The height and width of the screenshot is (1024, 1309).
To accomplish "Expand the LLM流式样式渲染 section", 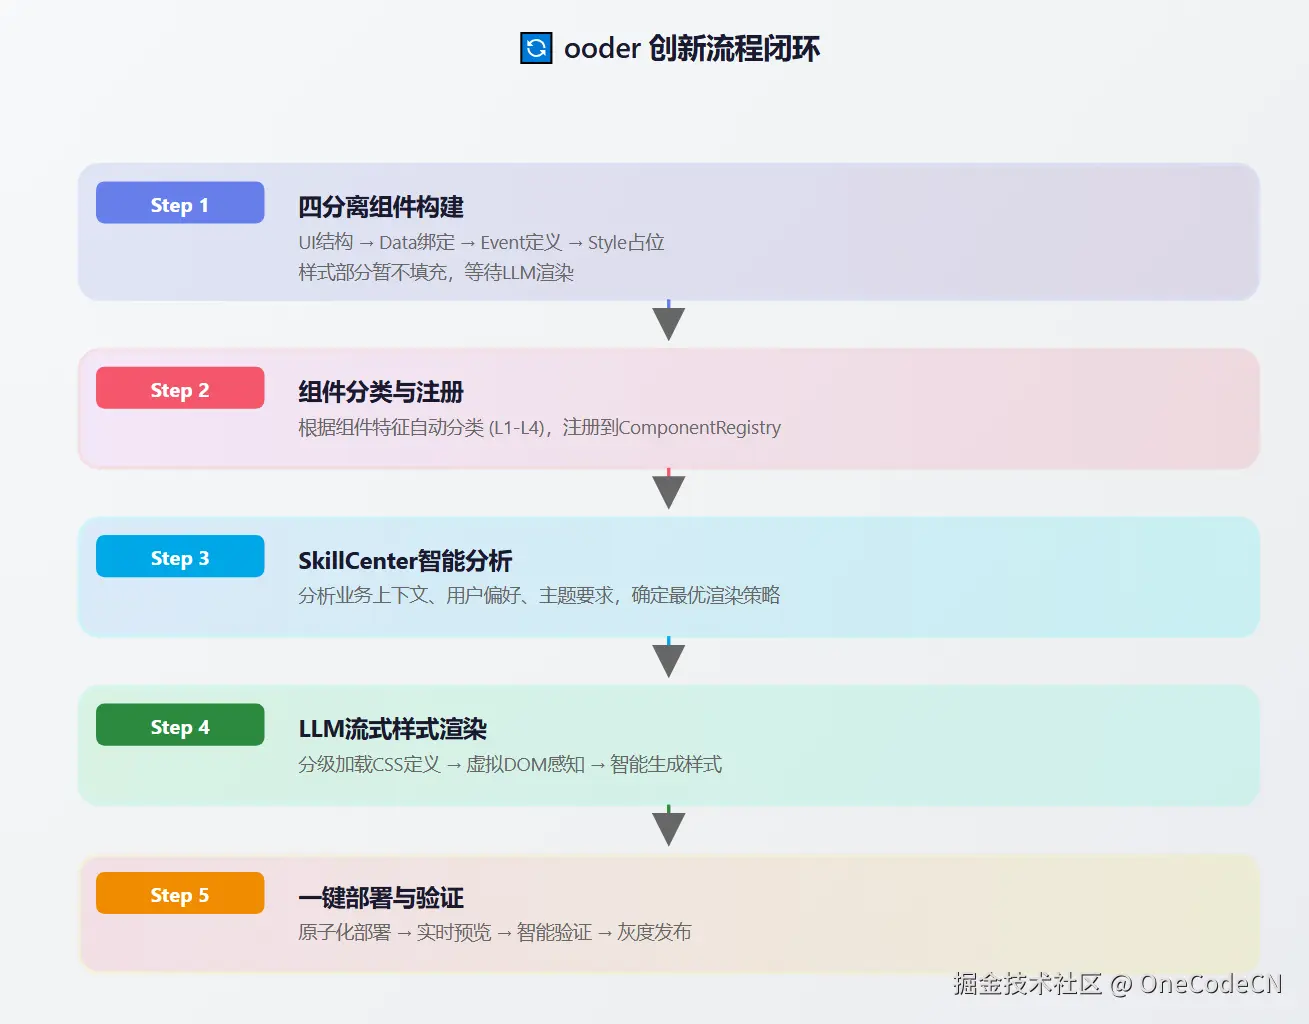I will tap(393, 728).
